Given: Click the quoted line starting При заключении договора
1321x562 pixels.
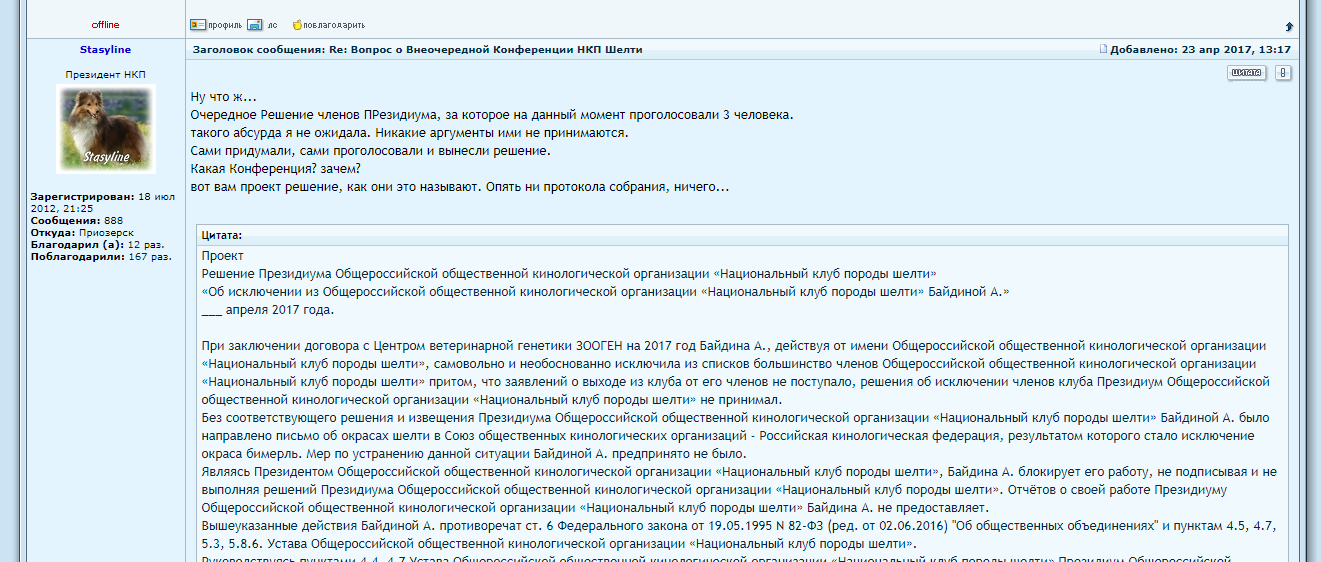Looking at the screenshot, I should coord(734,346).
